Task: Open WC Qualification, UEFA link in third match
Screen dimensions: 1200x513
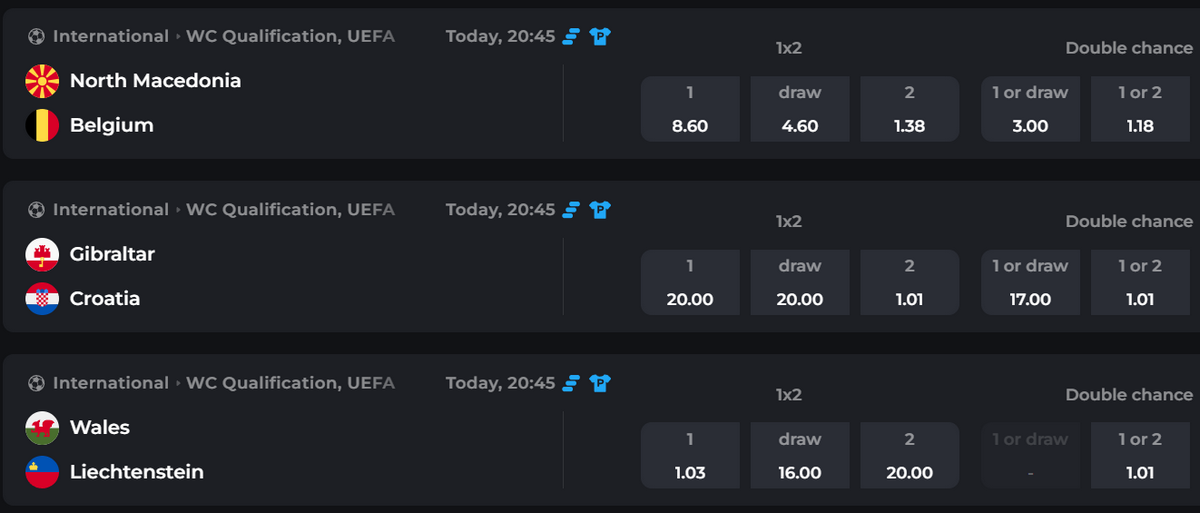Action: (x=290, y=383)
